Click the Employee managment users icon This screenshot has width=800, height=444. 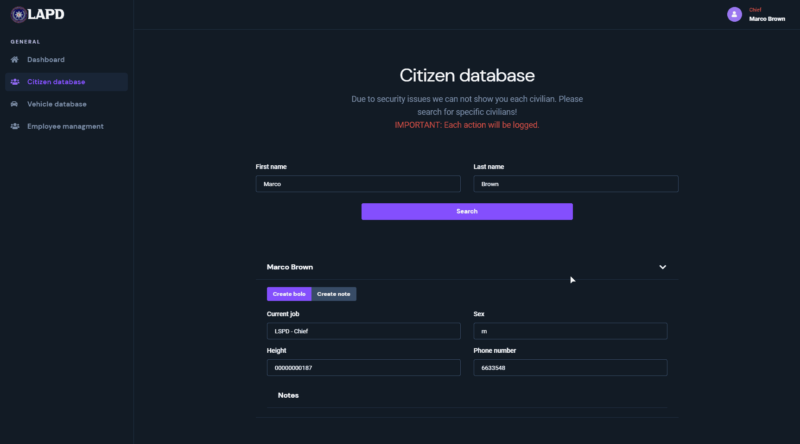click(x=15, y=126)
